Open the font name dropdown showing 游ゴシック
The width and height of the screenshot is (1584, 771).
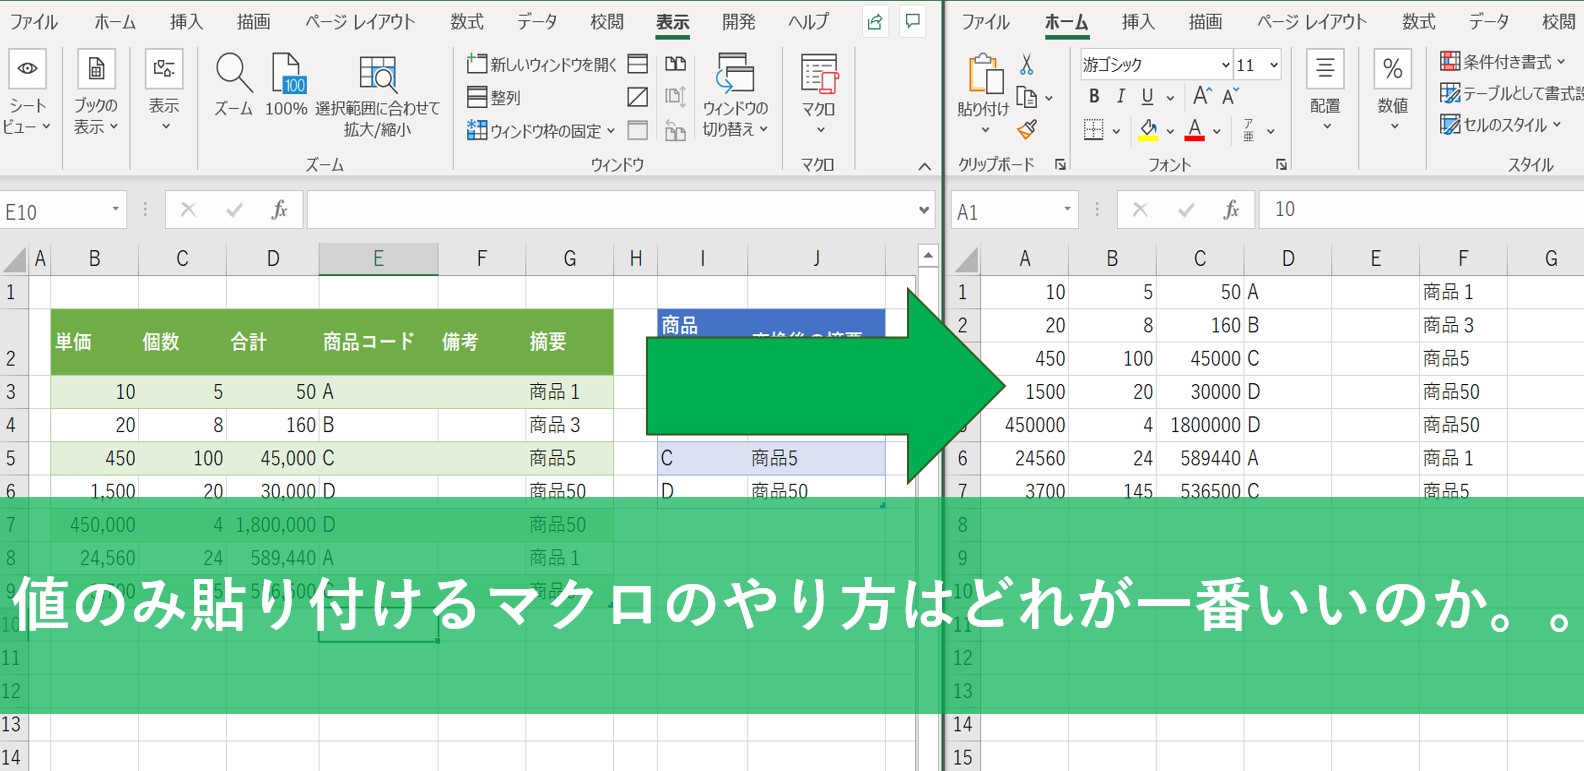click(1155, 65)
